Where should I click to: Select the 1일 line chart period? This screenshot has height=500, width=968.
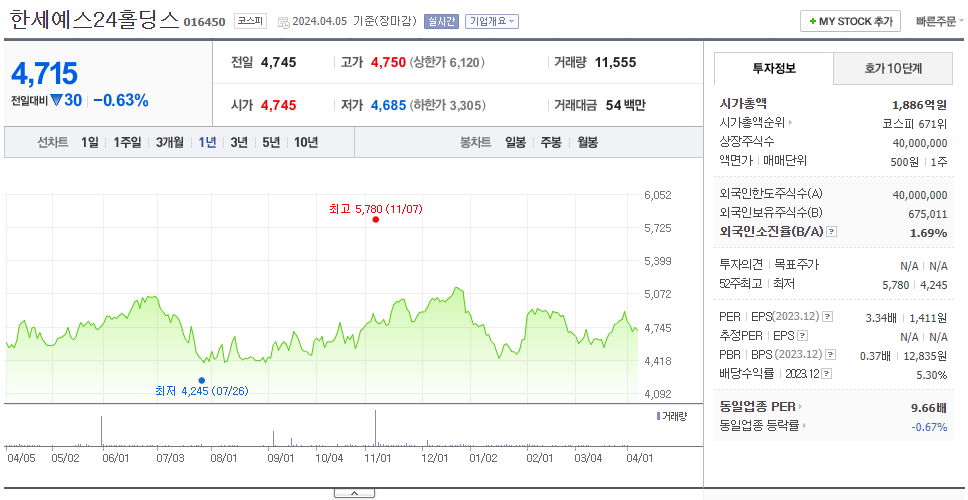pyautogui.click(x=90, y=143)
